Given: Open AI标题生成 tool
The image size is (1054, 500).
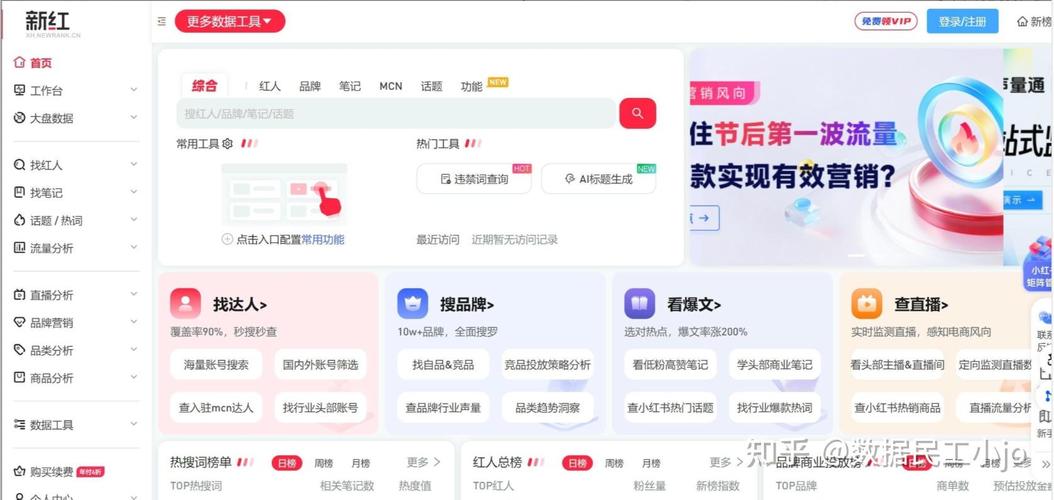Looking at the screenshot, I should pyautogui.click(x=598, y=179).
